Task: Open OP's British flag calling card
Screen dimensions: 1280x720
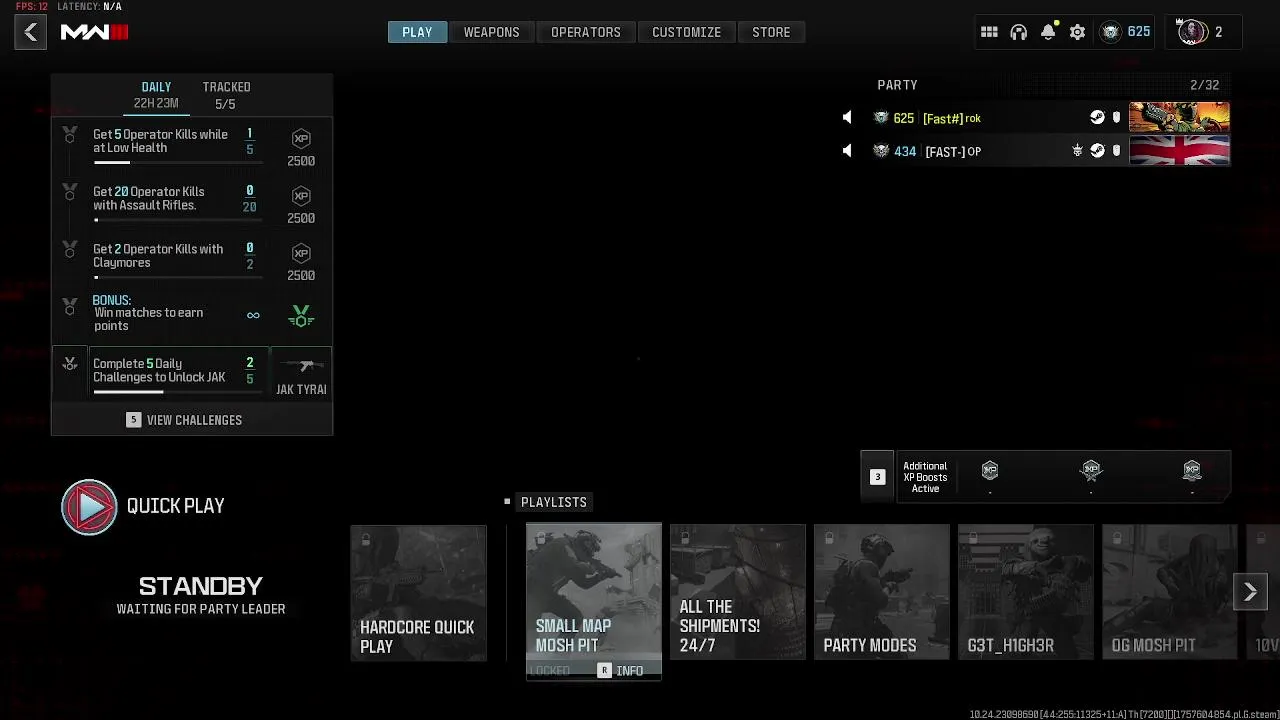Action: (x=1179, y=151)
